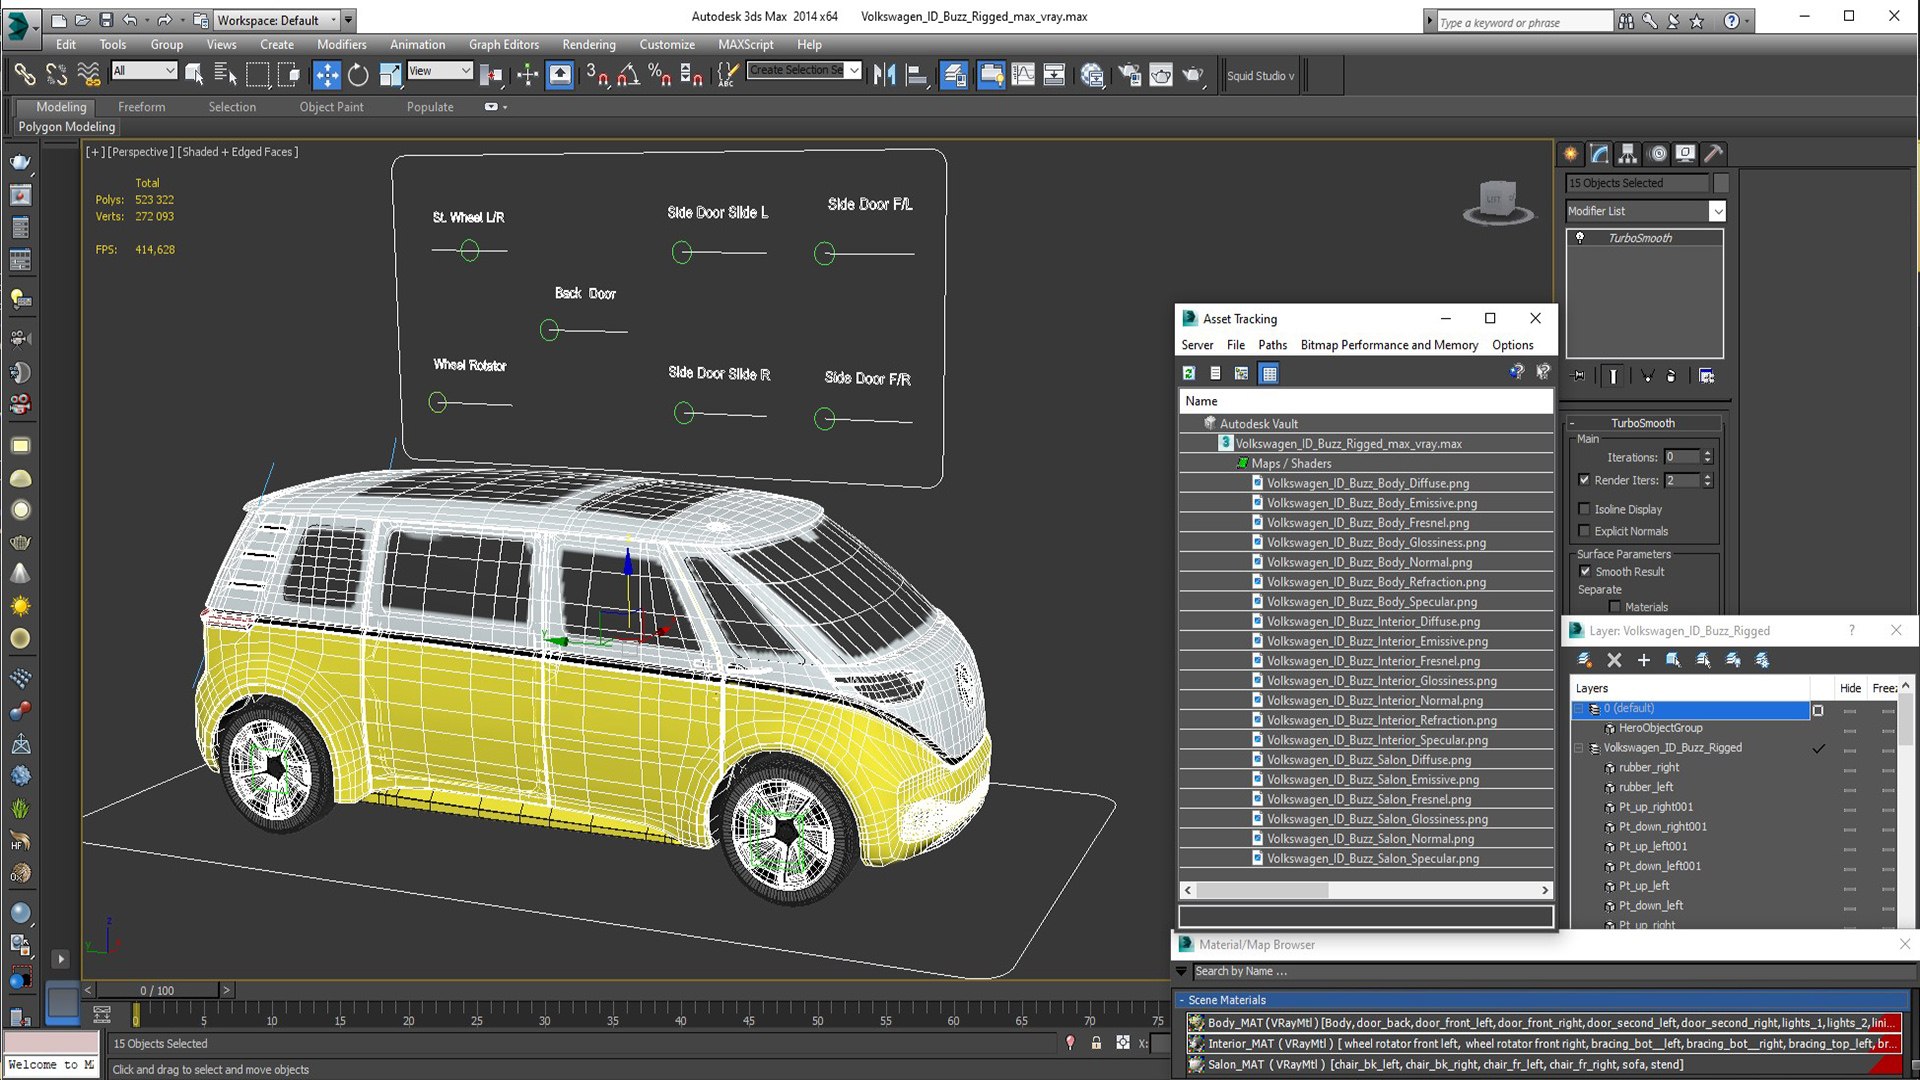Click the Bind to Space Warp icon
The height and width of the screenshot is (1080, 1920).
coord(88,75)
